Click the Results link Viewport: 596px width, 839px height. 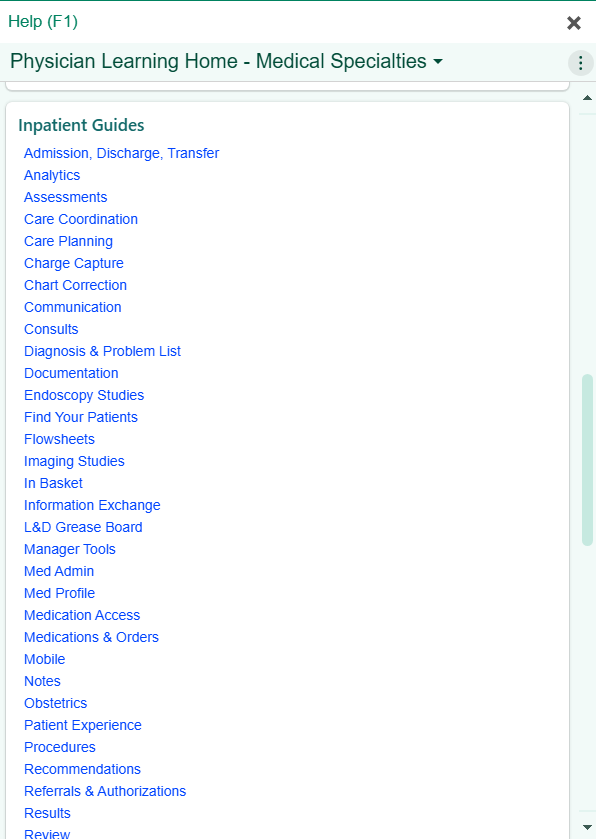pyautogui.click(x=47, y=811)
